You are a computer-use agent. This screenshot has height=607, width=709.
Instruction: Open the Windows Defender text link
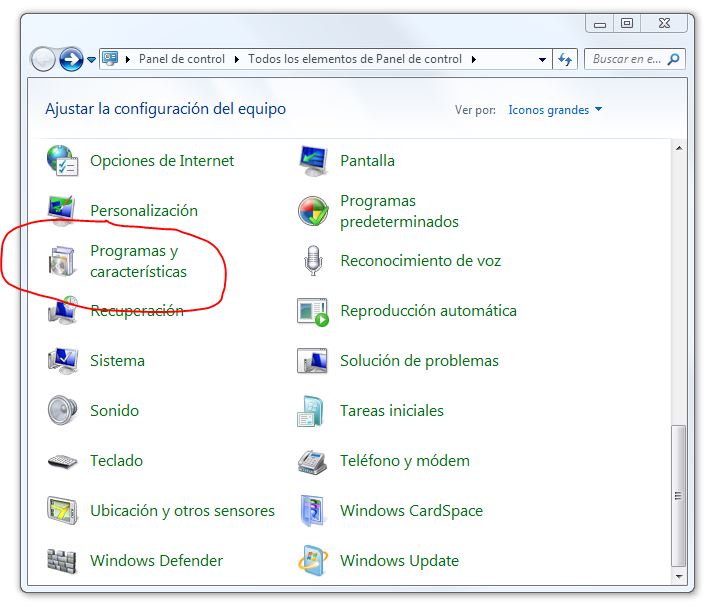156,561
